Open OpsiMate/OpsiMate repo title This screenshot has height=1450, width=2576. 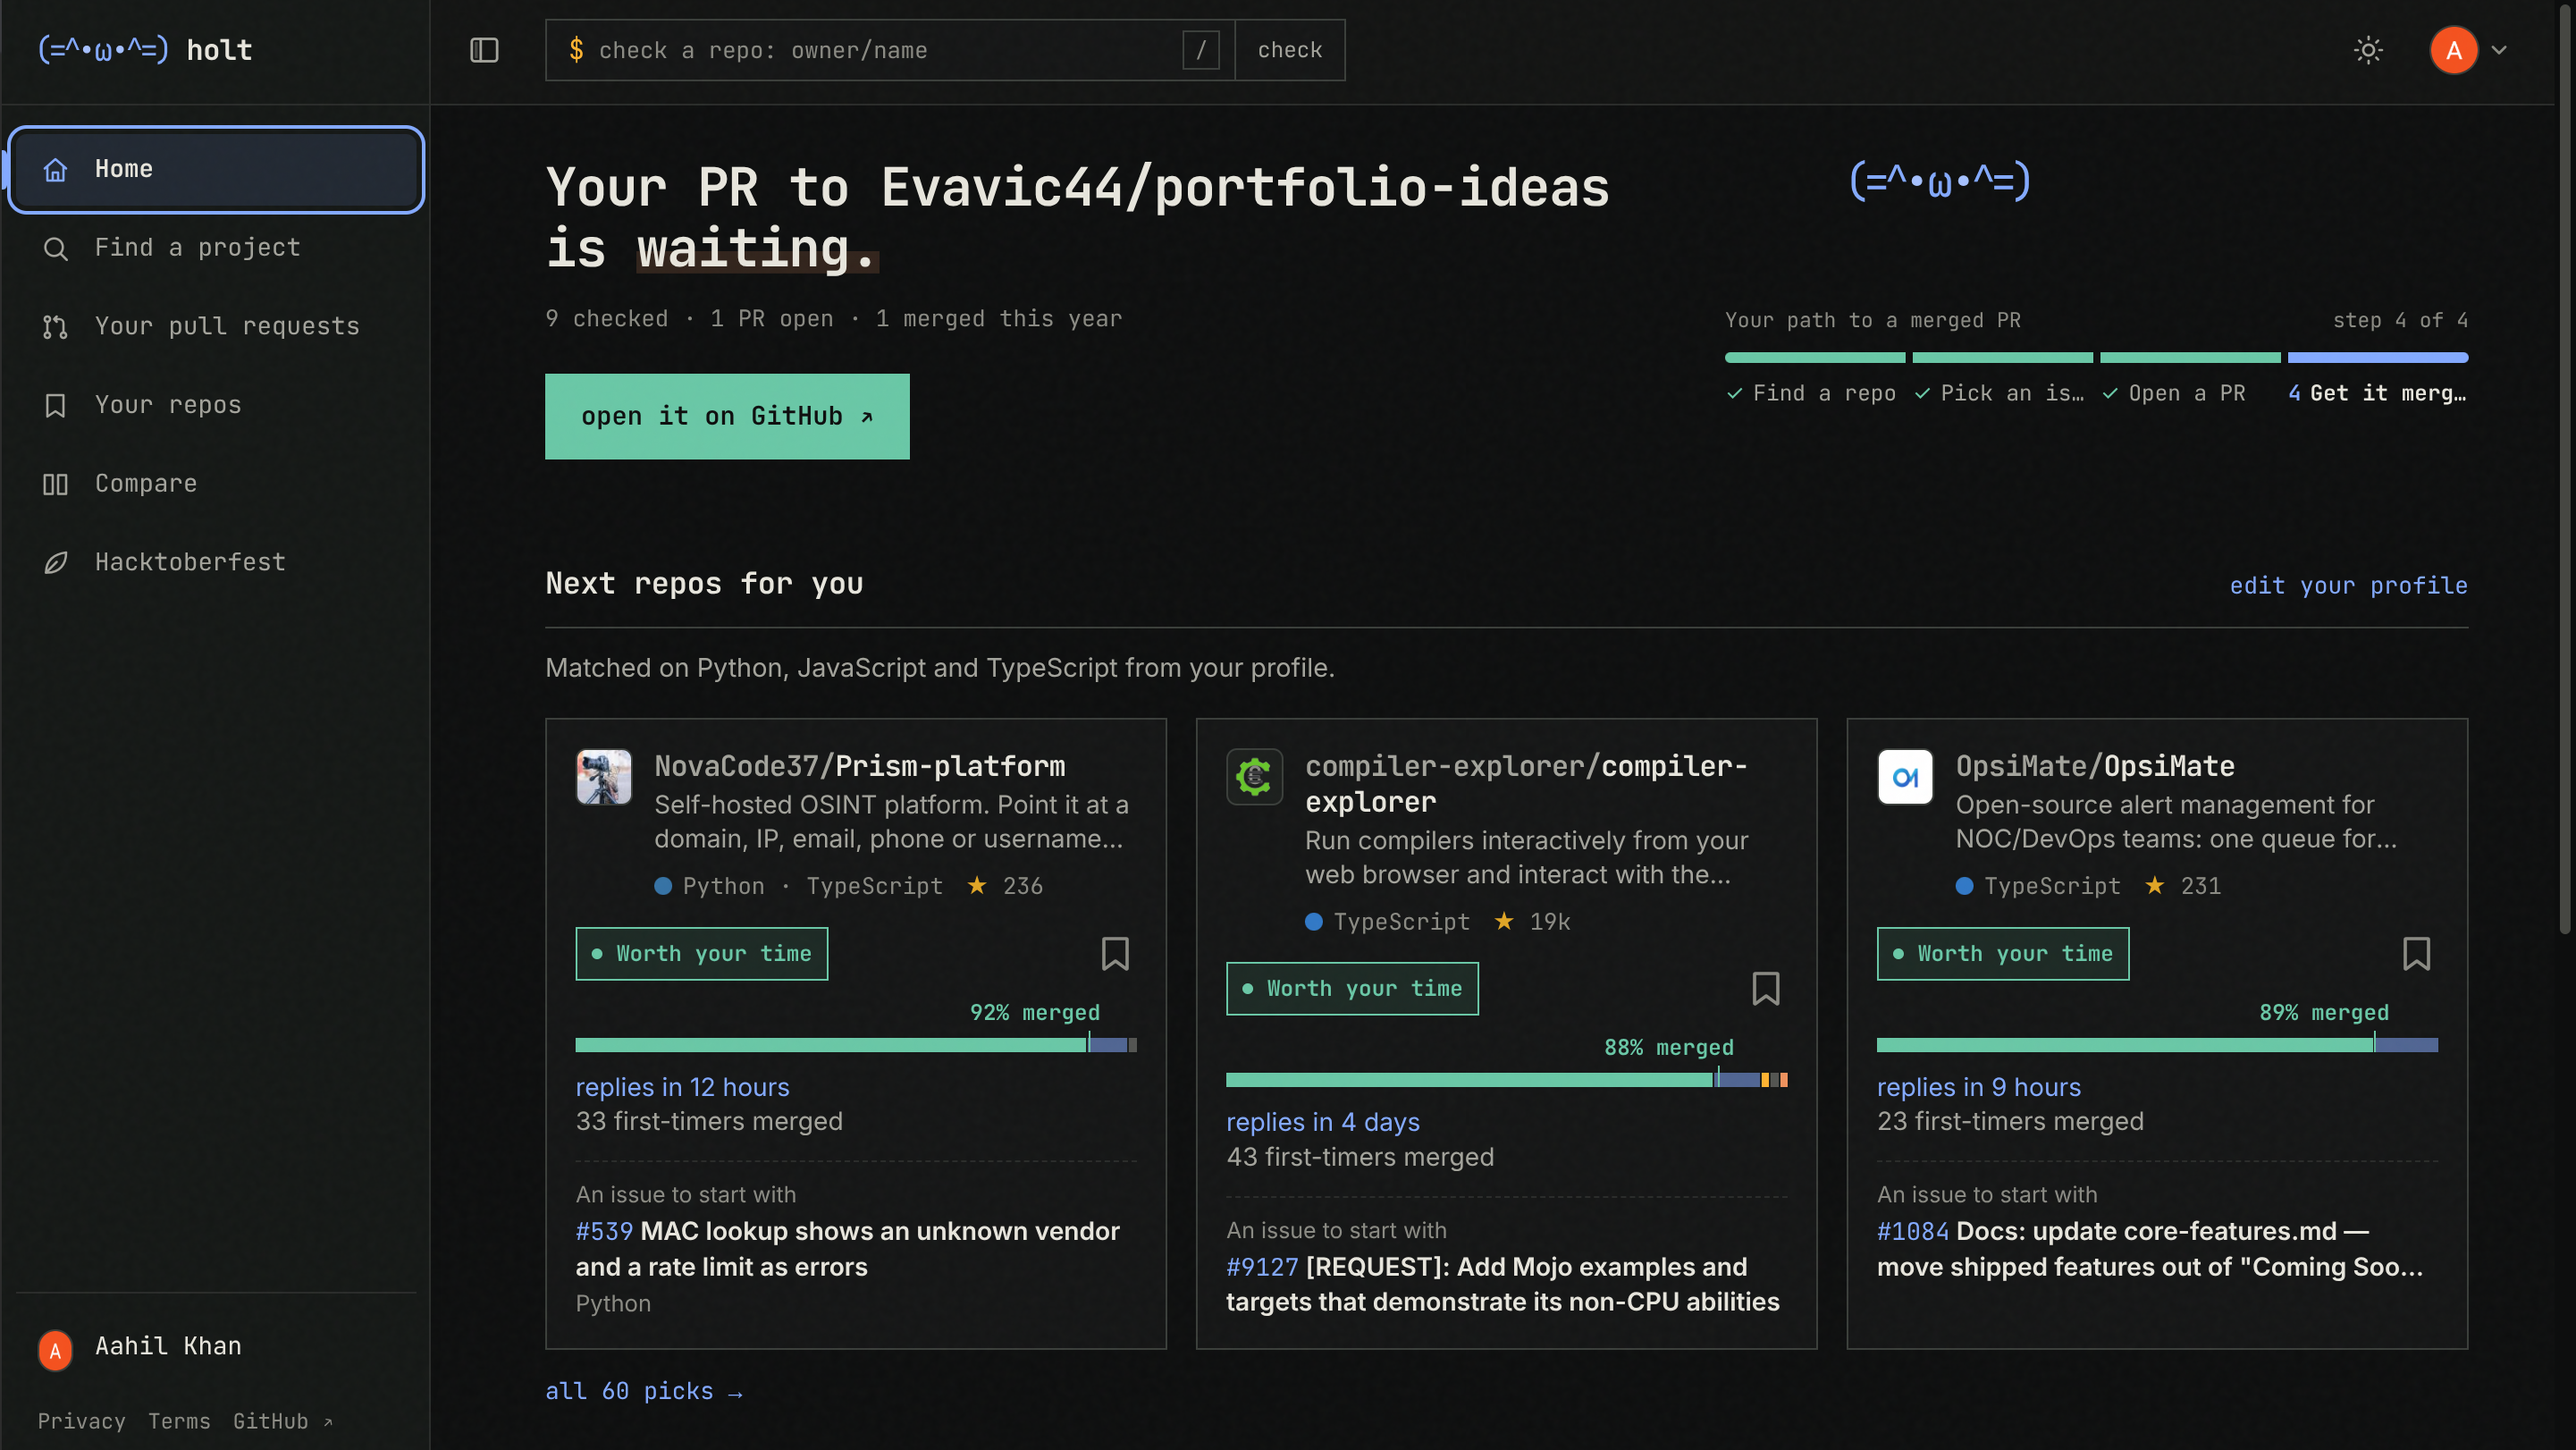tap(2095, 766)
